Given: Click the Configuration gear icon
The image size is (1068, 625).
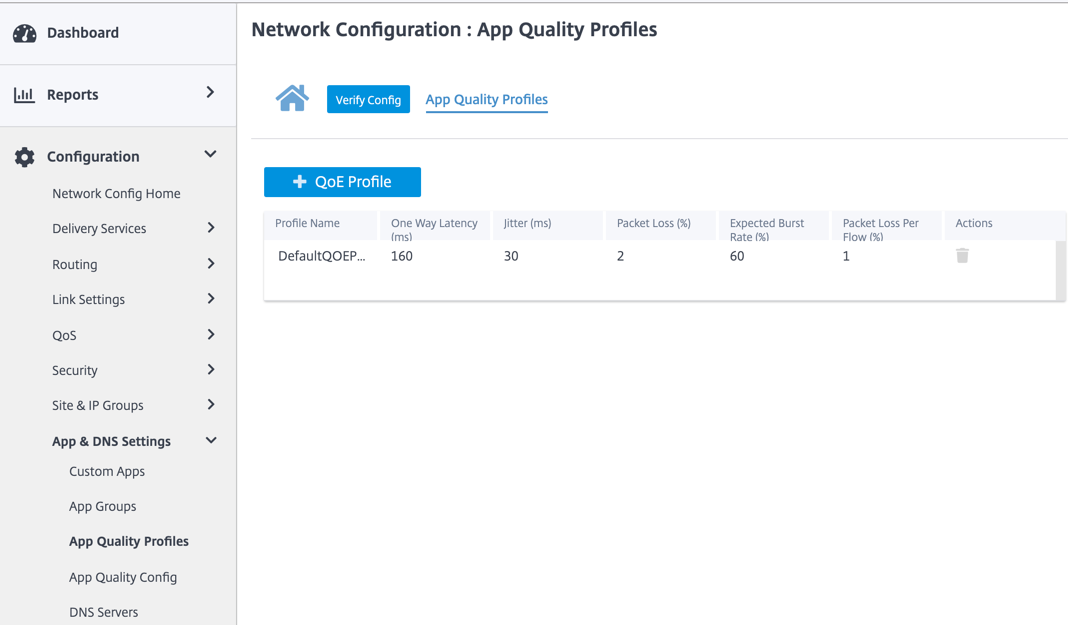Looking at the screenshot, I should (x=25, y=157).
